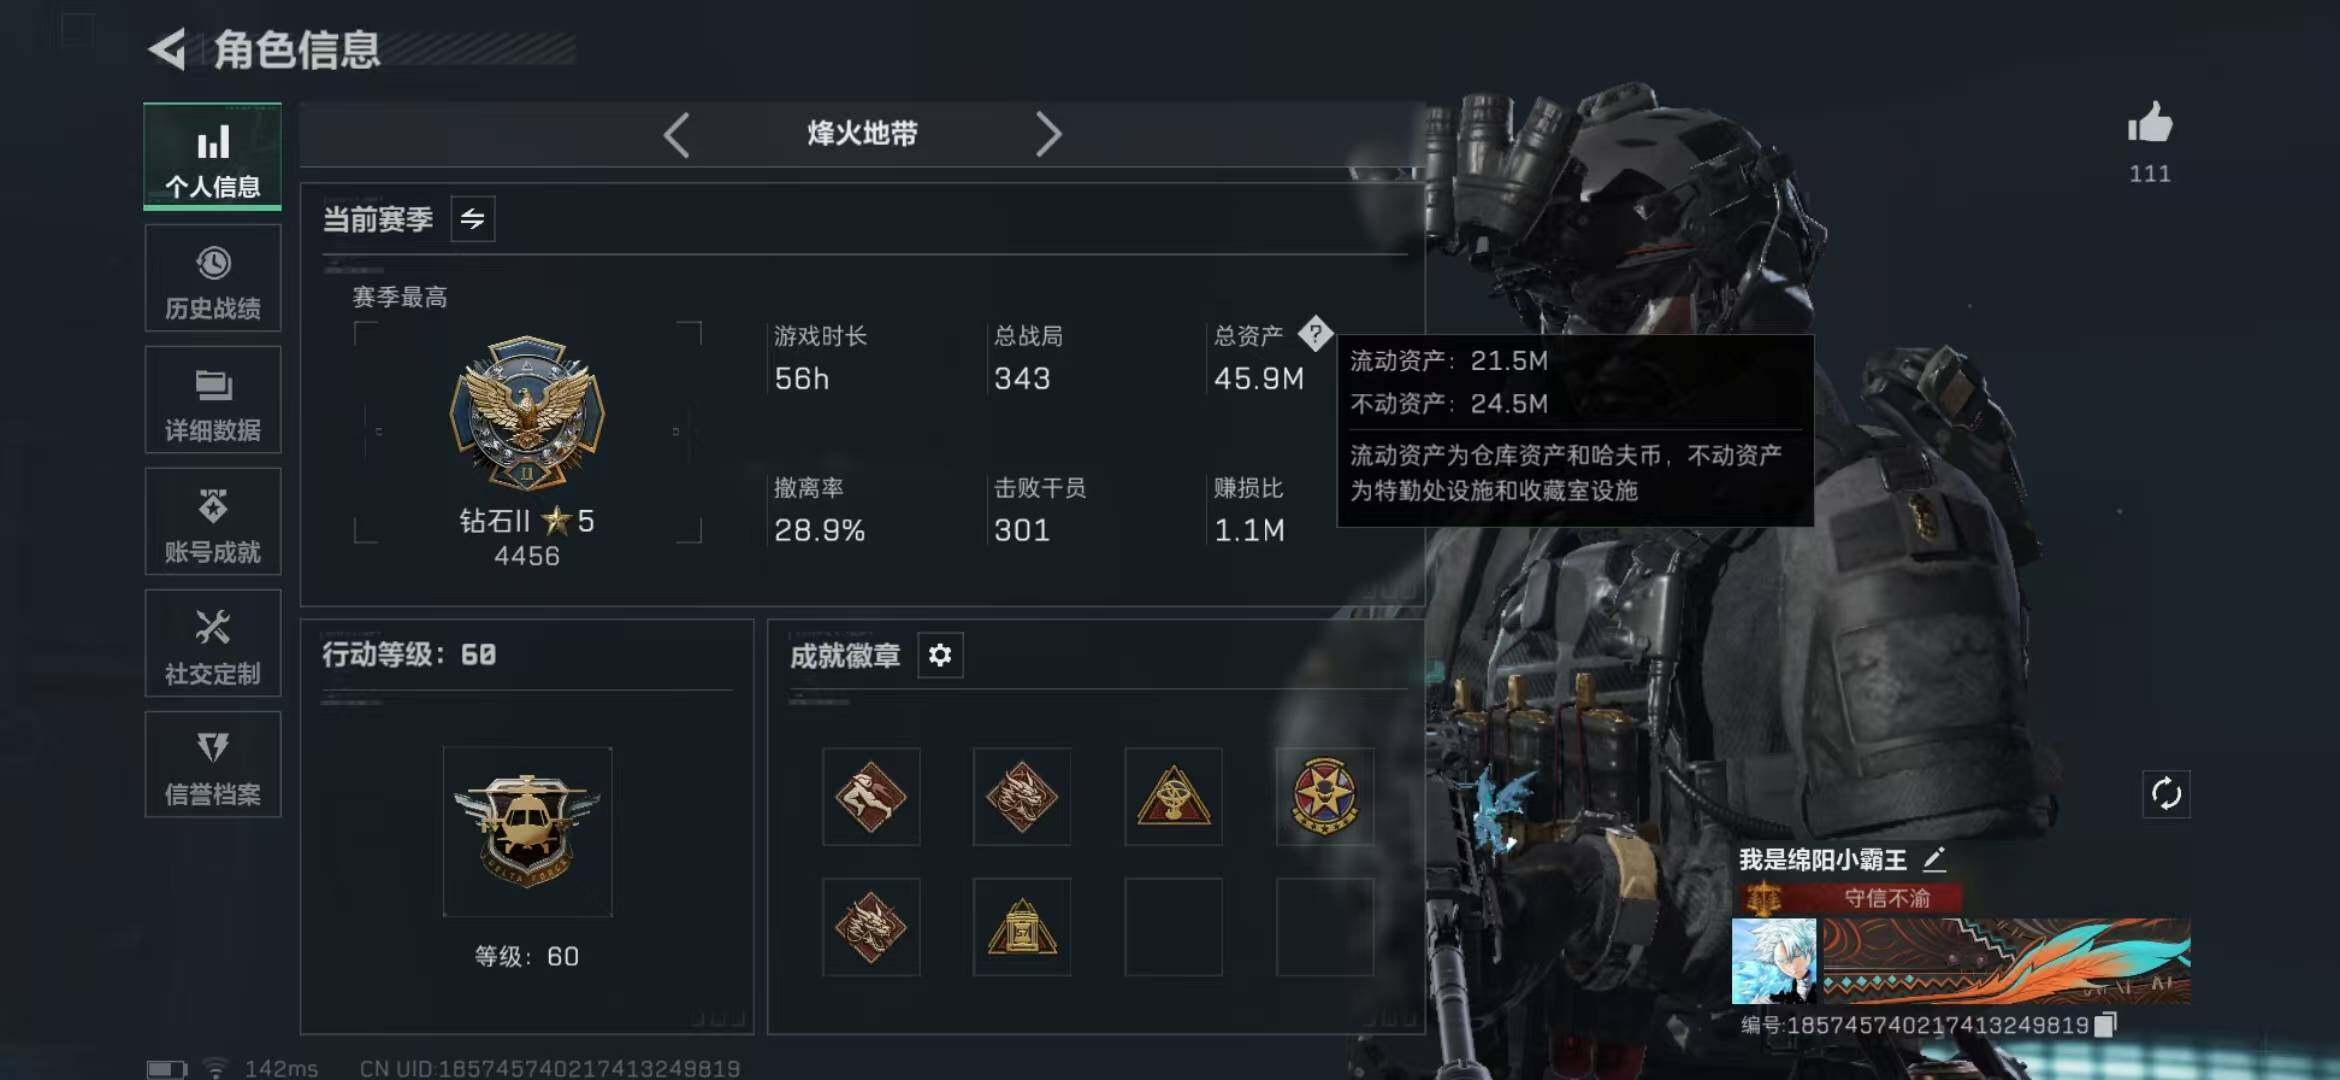This screenshot has width=2340, height=1080.
Task: Rotate character with the refresh icon
Action: [2165, 794]
